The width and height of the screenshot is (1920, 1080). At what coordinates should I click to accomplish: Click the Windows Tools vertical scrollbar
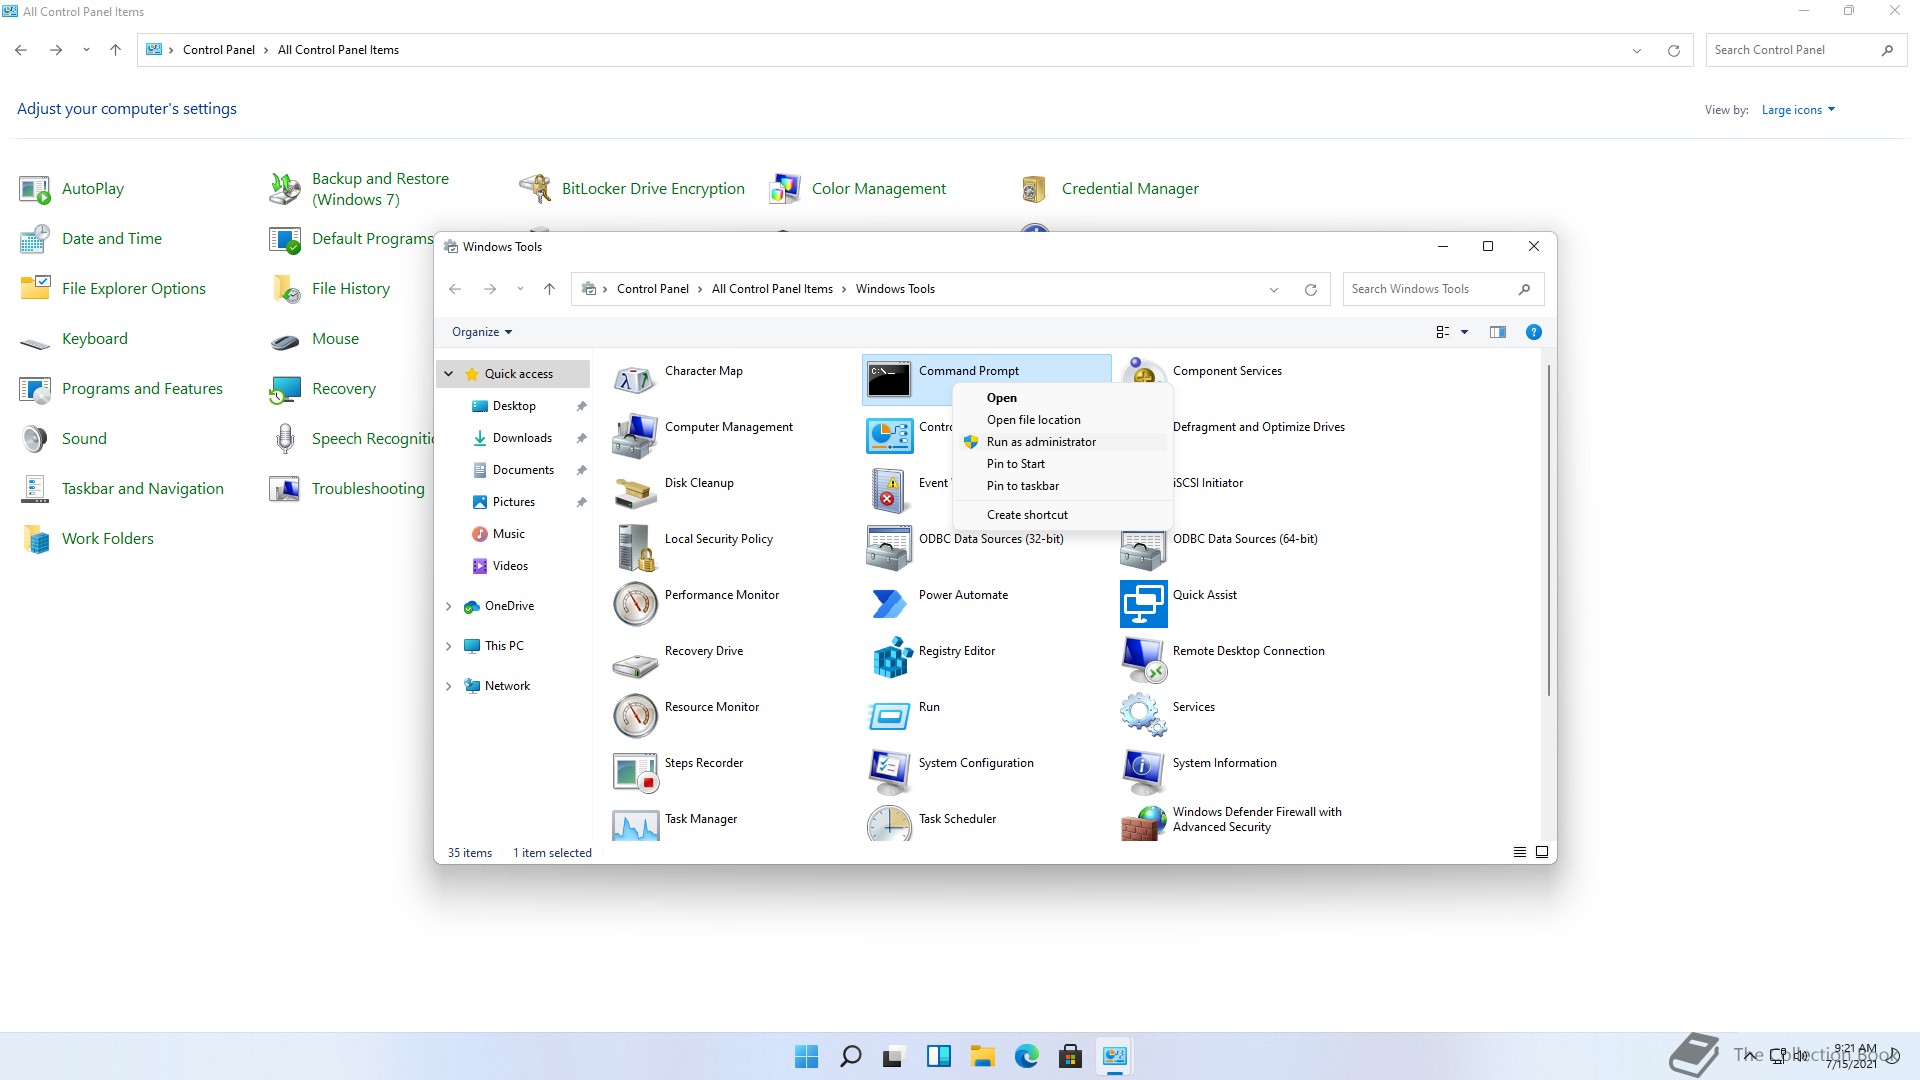pyautogui.click(x=1549, y=530)
